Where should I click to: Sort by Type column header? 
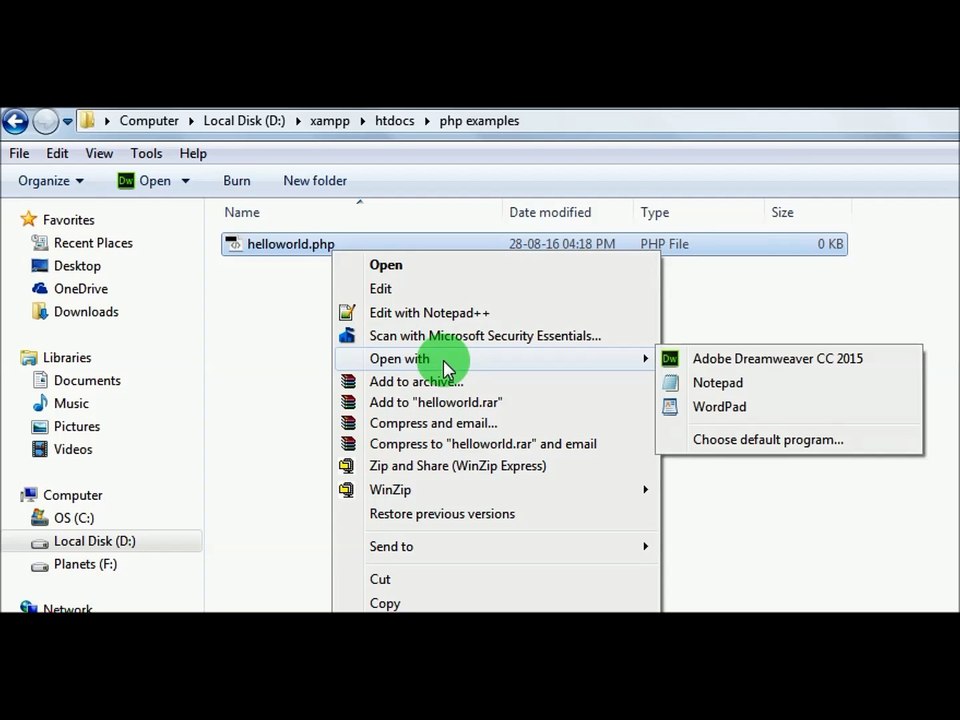(x=654, y=212)
